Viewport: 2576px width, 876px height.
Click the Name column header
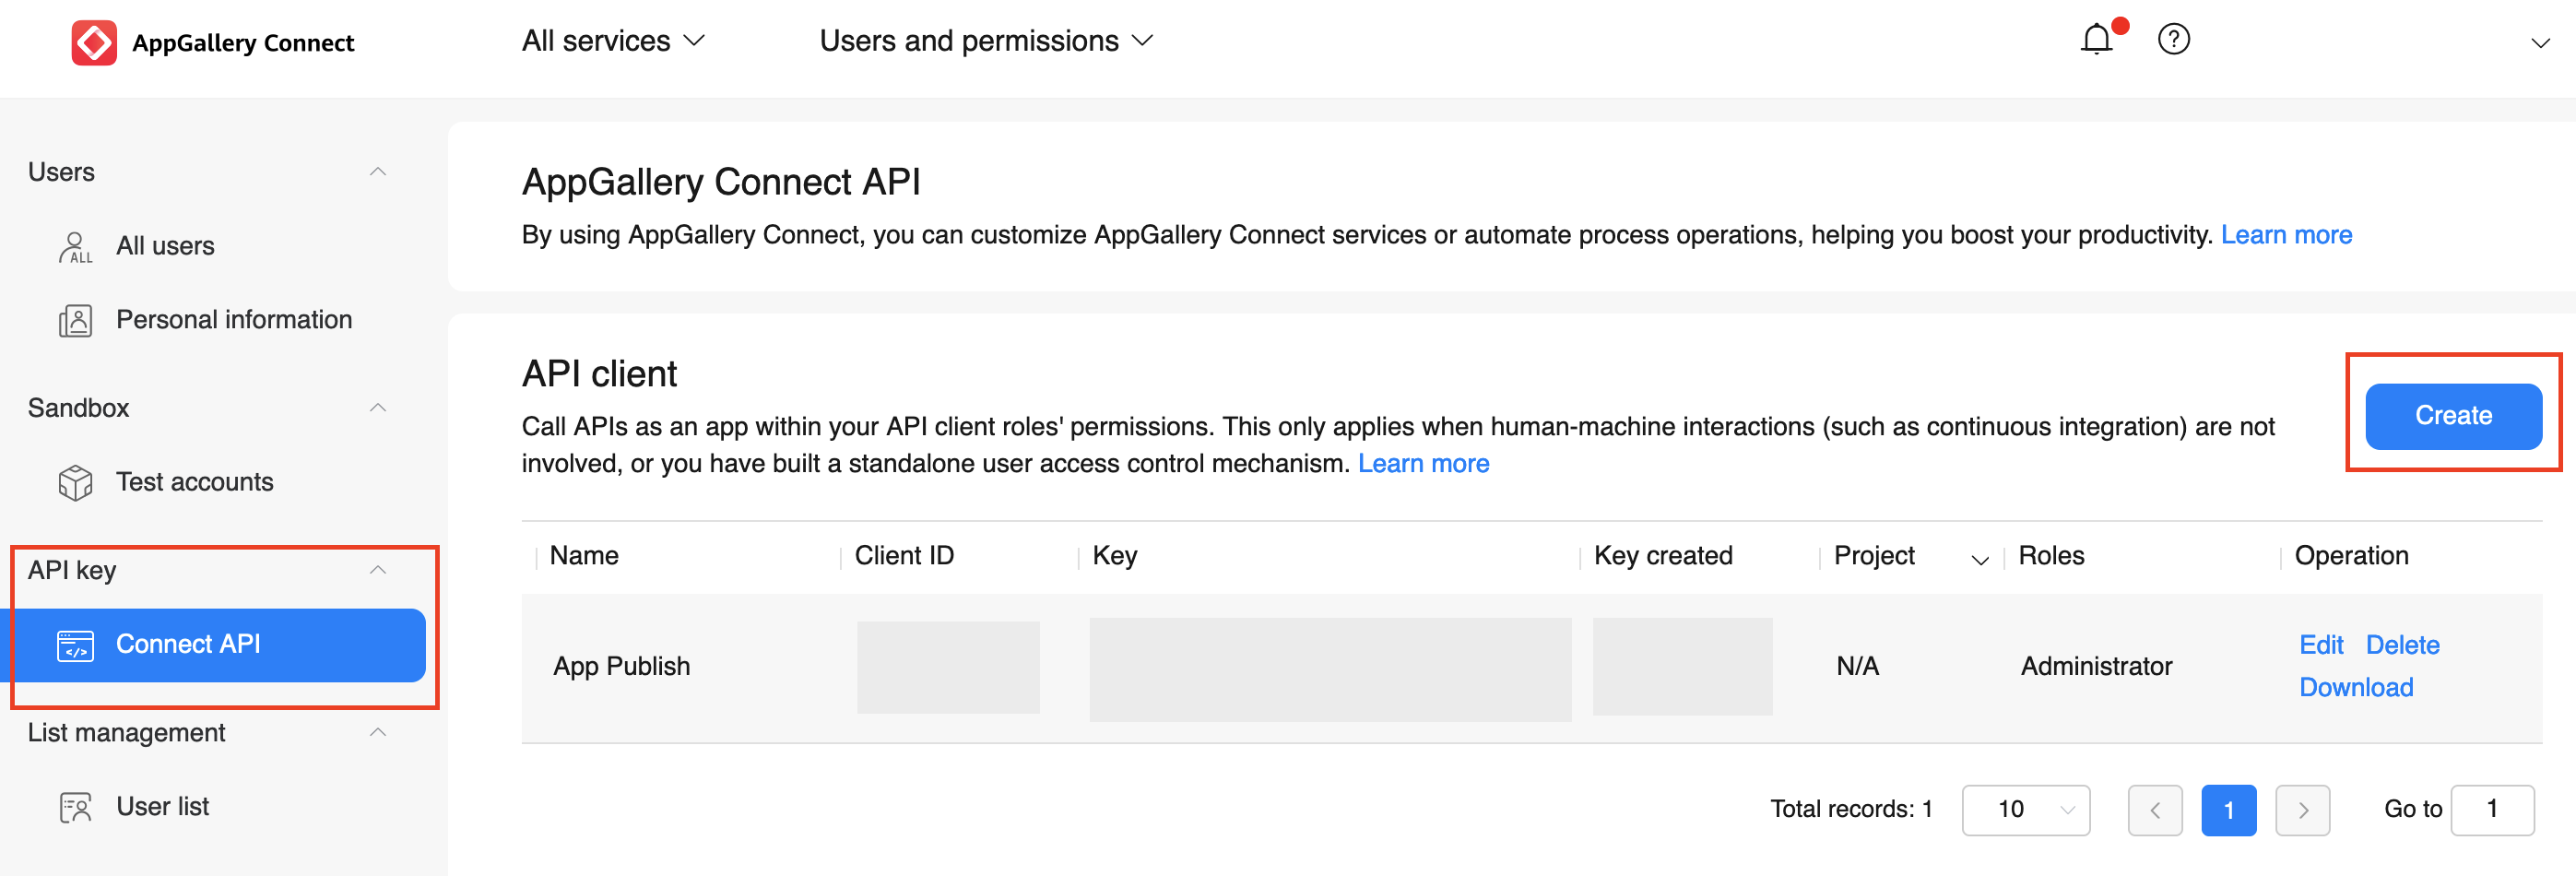tap(584, 556)
